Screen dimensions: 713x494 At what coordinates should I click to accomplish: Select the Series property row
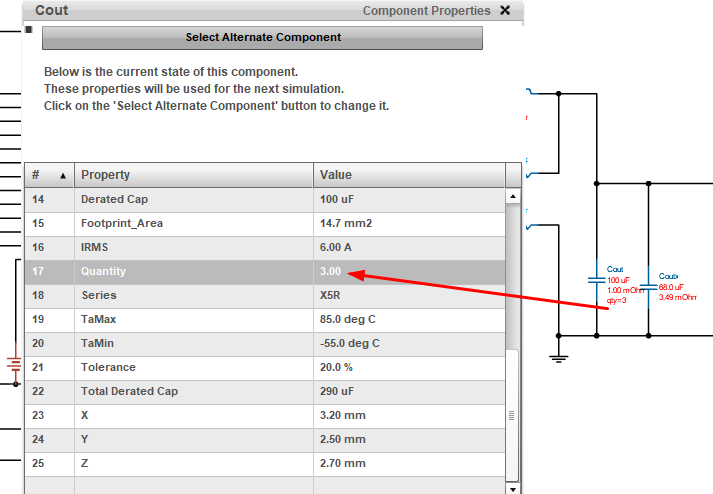click(265, 296)
